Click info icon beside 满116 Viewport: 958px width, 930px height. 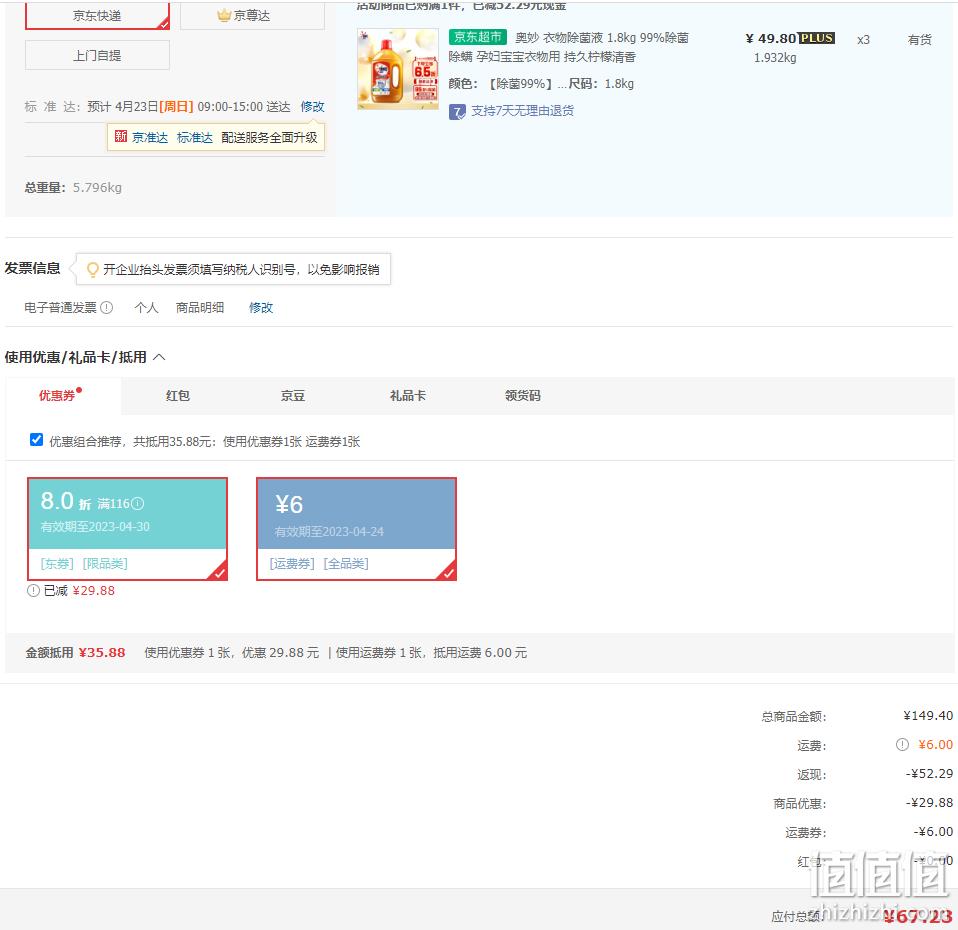click(138, 503)
